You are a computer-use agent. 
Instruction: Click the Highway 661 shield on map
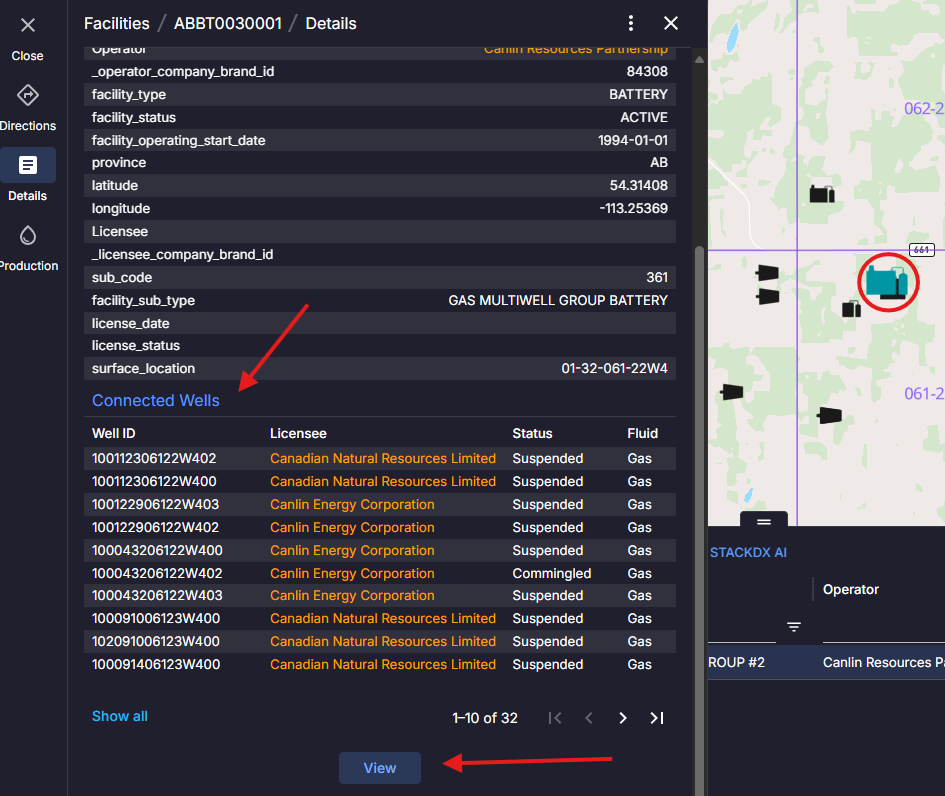point(921,249)
